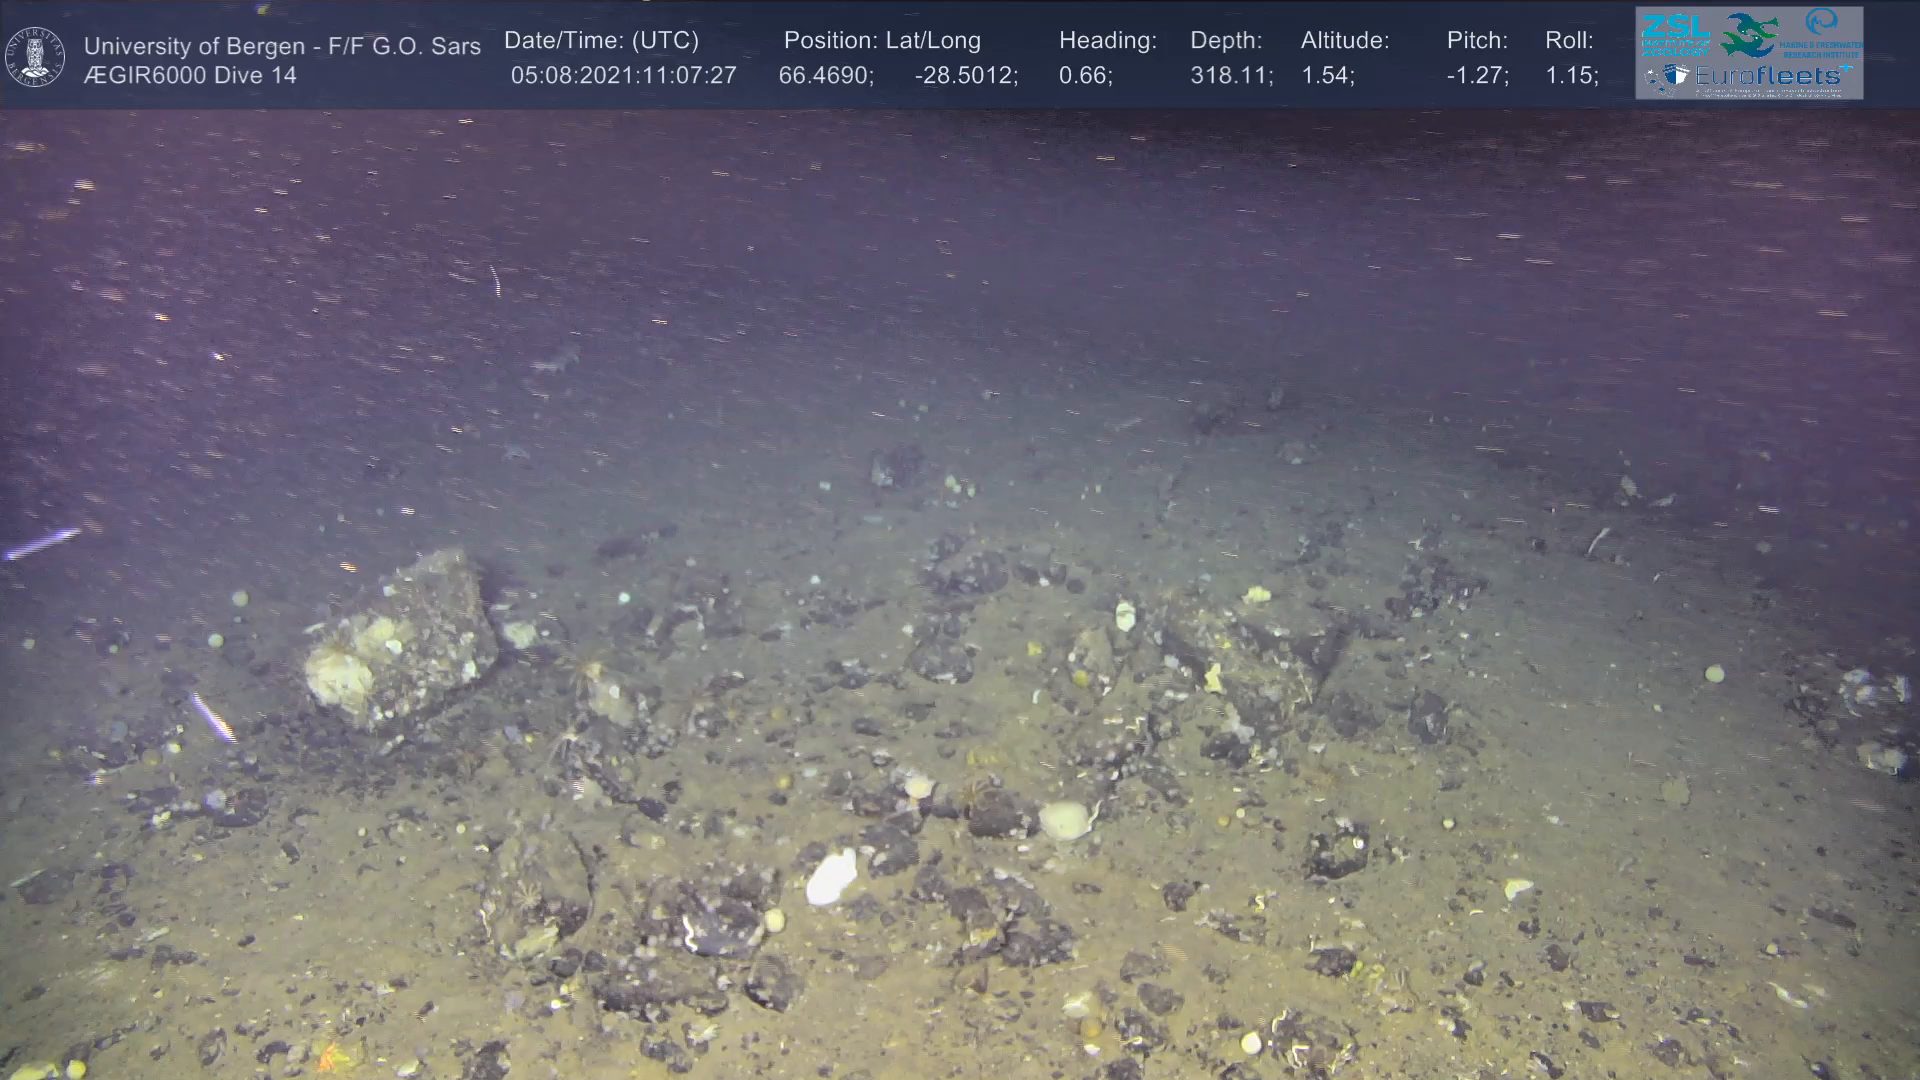Click the ZSL Institute of Zoology logo
Viewport: 1920px width, 1080px height.
pos(1675,34)
